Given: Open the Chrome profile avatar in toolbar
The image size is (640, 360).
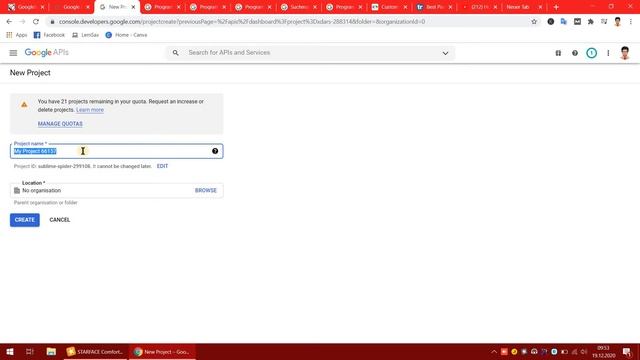Looking at the screenshot, I should [618, 22].
